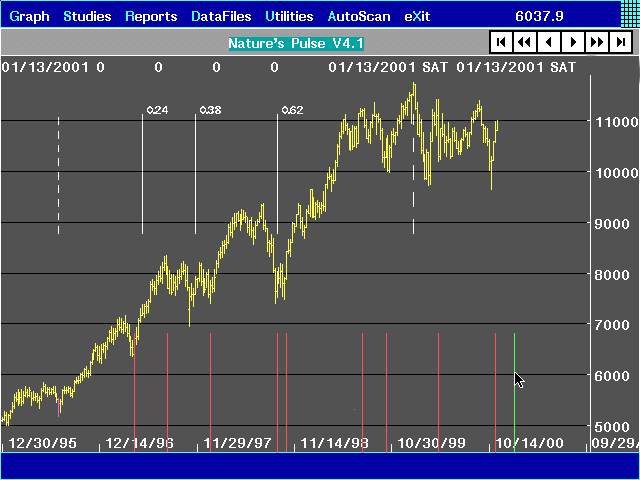Click the green vertical cycle line
The image size is (640, 480).
[514, 390]
